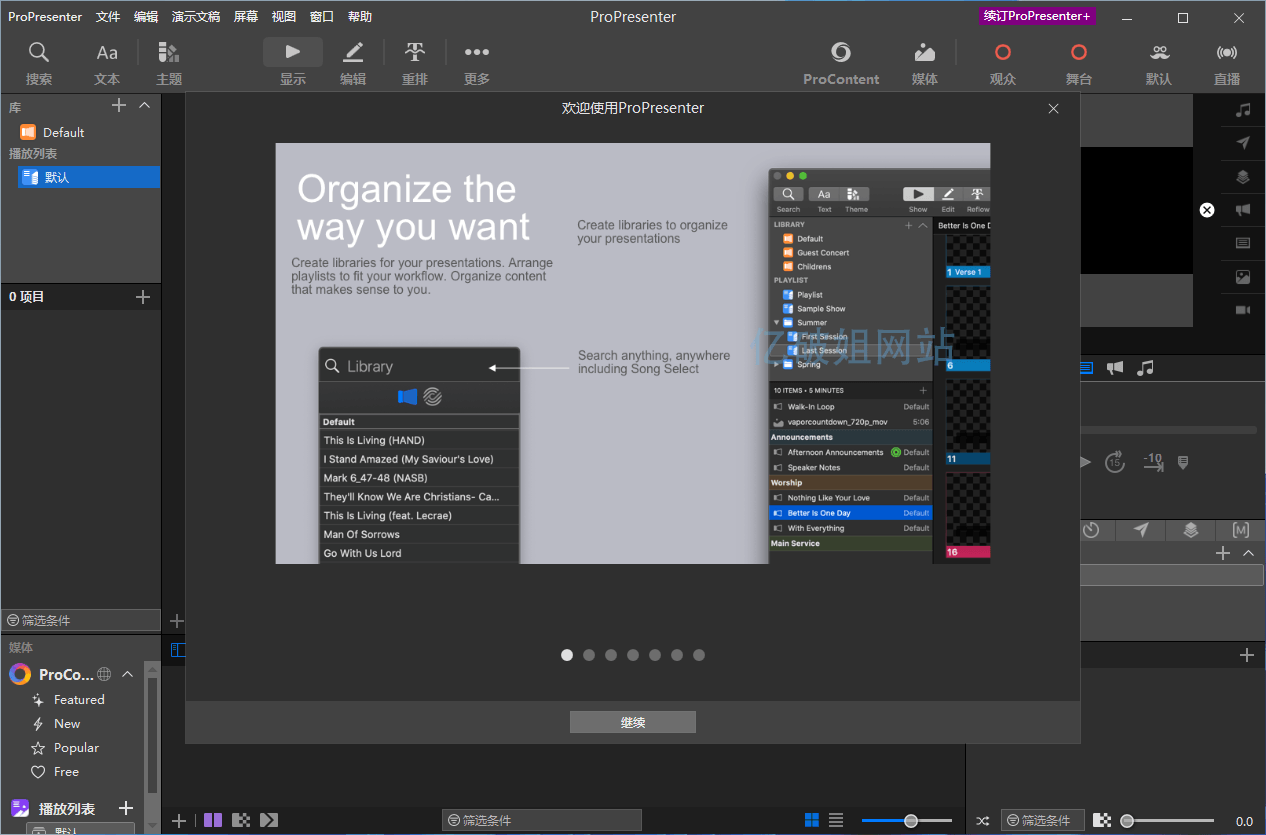Close the welcome dialog

tap(1053, 108)
